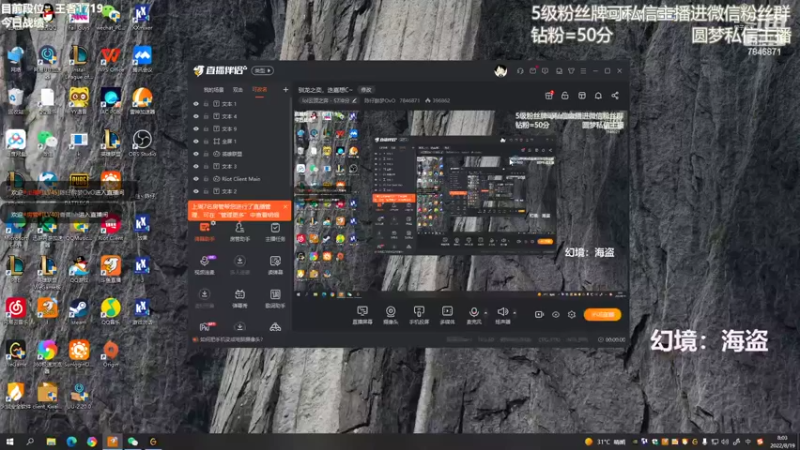800x450 pixels.
Task: Select the 全屏 1 source row
Action: point(240,141)
